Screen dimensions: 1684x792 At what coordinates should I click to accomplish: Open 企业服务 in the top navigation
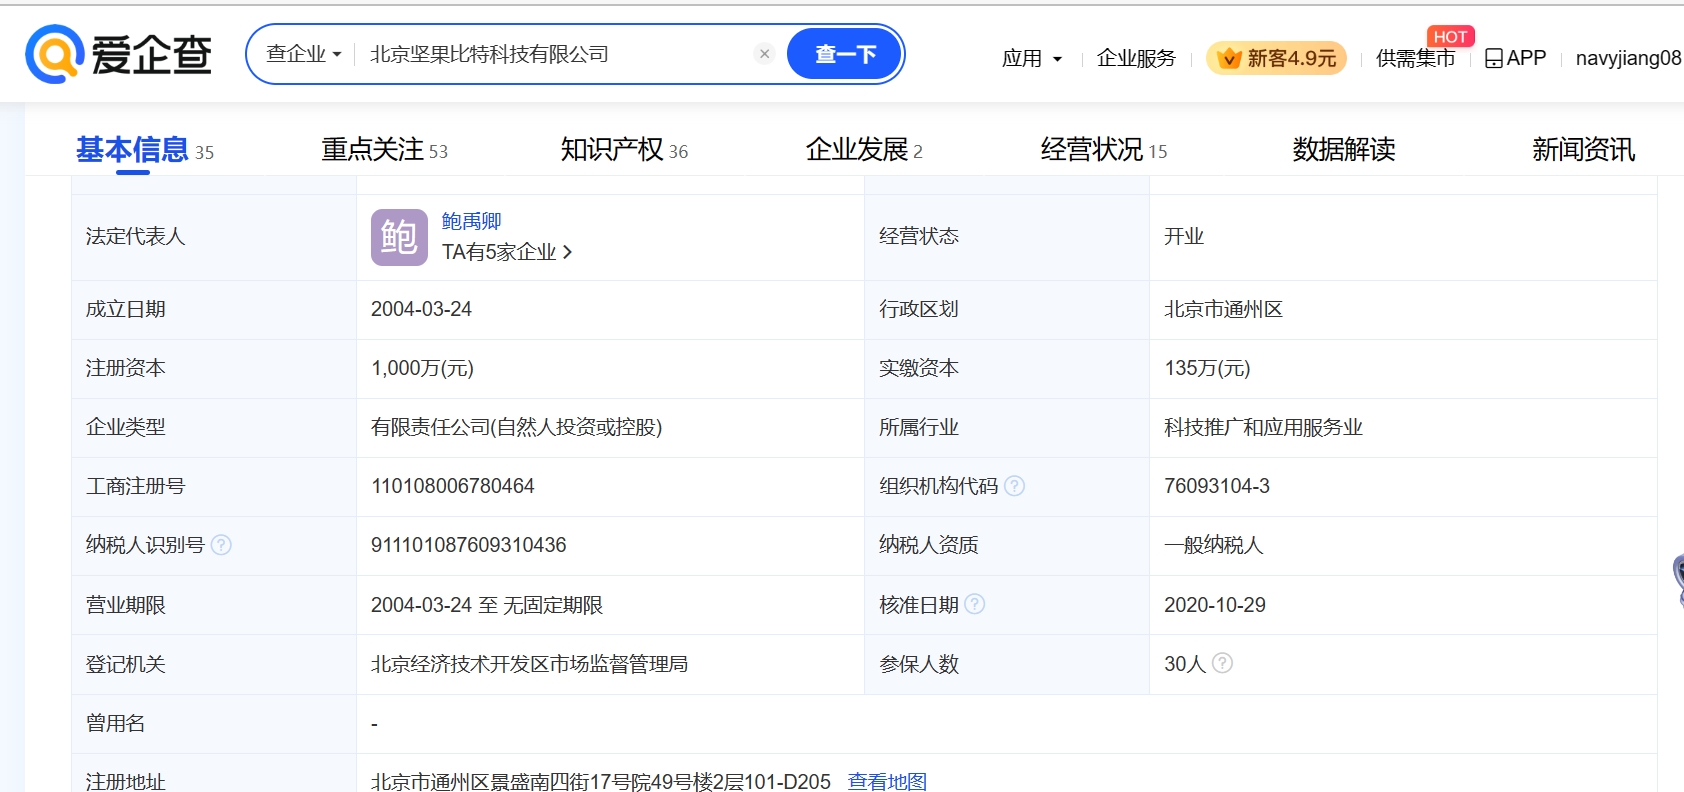(x=1136, y=58)
